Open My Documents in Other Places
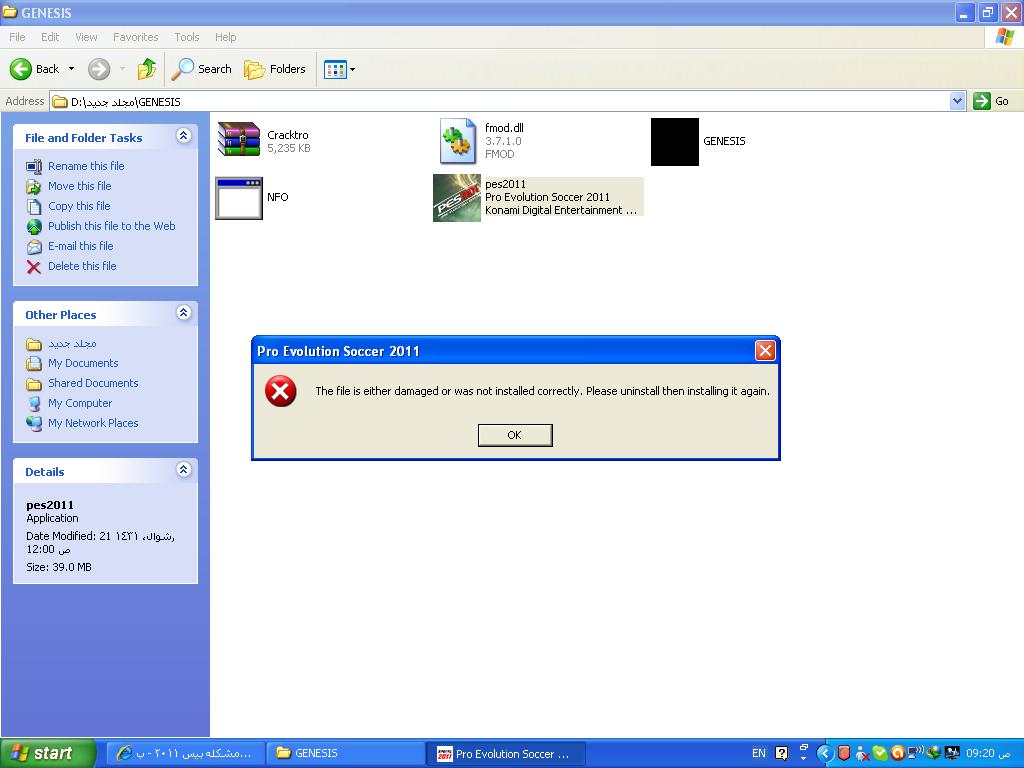1024x768 pixels. point(83,363)
